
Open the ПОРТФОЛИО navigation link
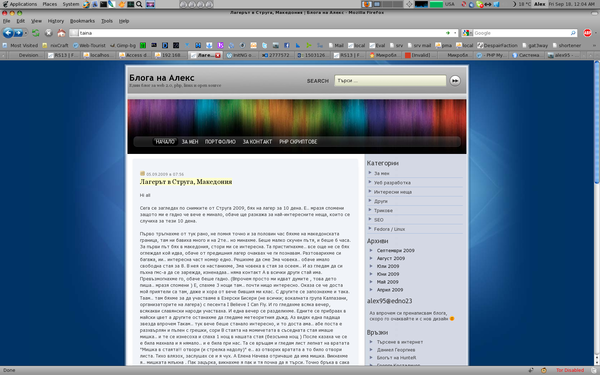tap(220, 142)
